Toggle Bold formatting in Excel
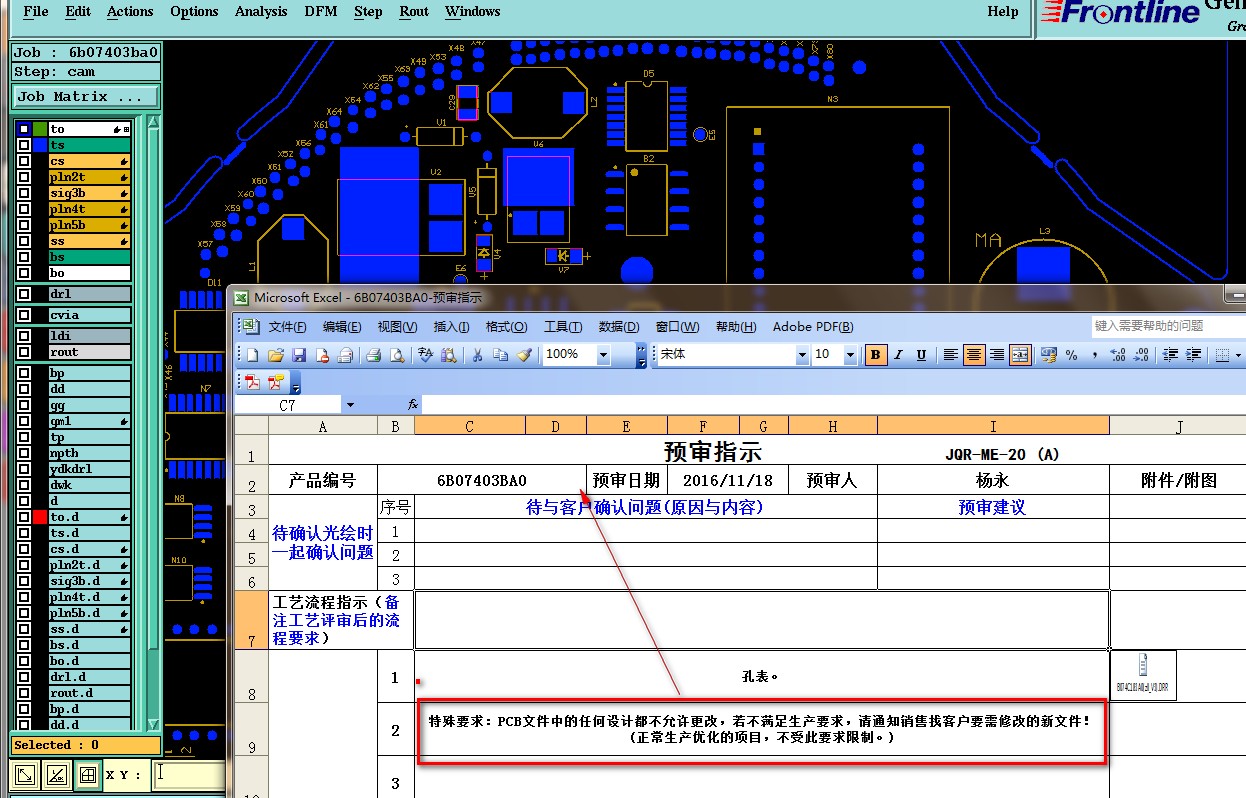 (875, 355)
